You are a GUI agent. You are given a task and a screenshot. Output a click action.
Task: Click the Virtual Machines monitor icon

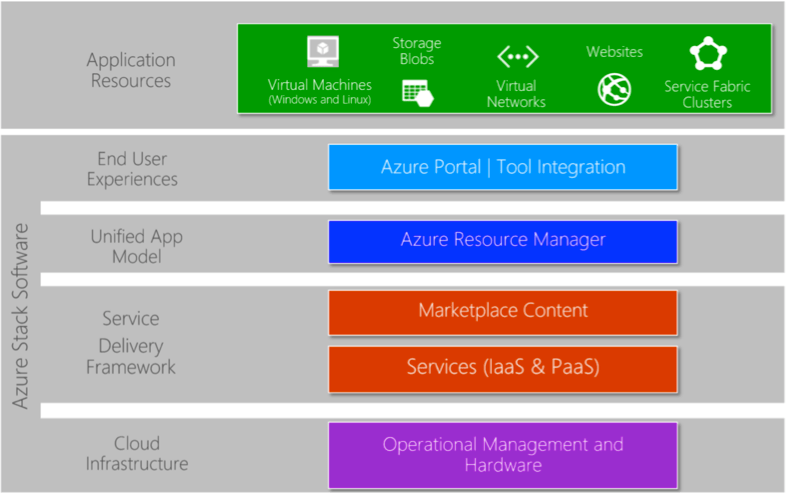point(322,52)
